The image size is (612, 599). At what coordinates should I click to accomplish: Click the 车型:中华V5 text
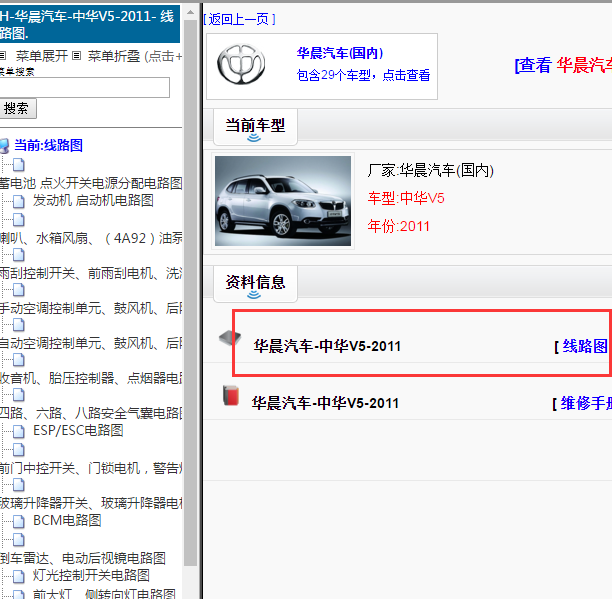[406, 198]
